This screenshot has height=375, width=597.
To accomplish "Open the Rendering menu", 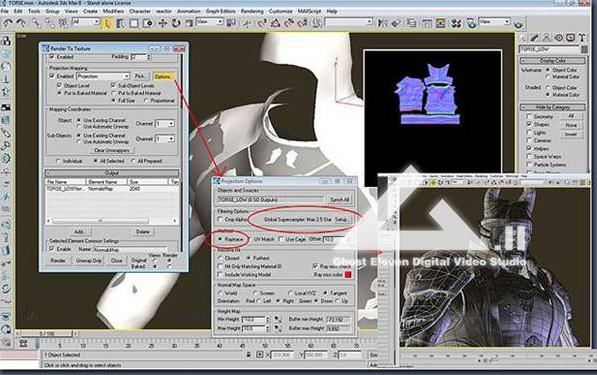I will click(x=252, y=11).
